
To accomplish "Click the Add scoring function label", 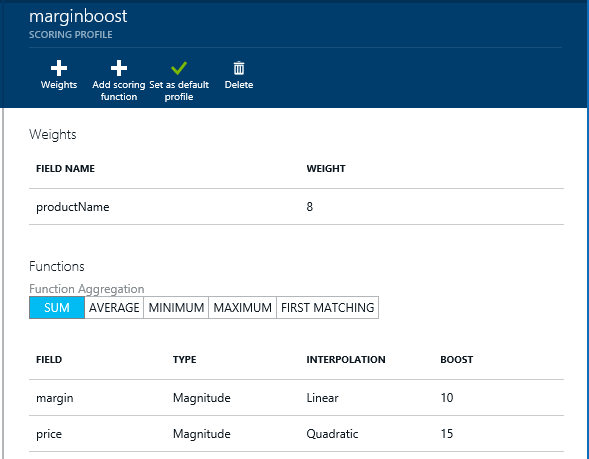I will click(119, 91).
